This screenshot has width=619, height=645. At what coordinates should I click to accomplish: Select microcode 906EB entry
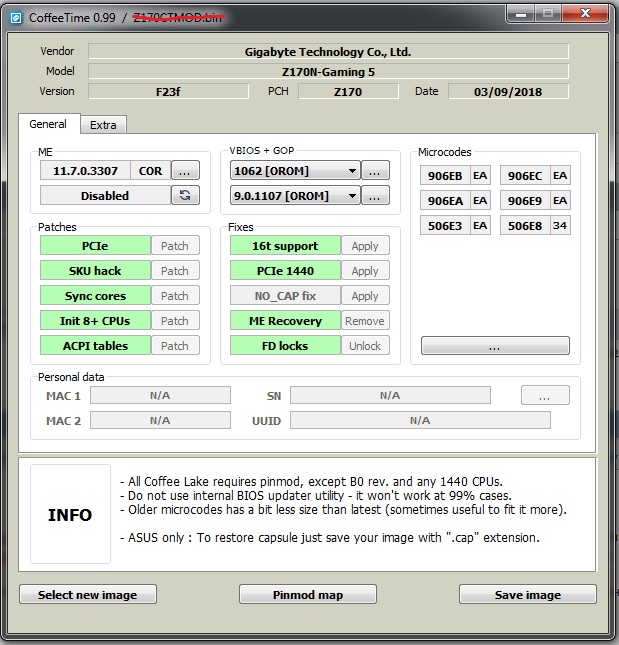(445, 176)
